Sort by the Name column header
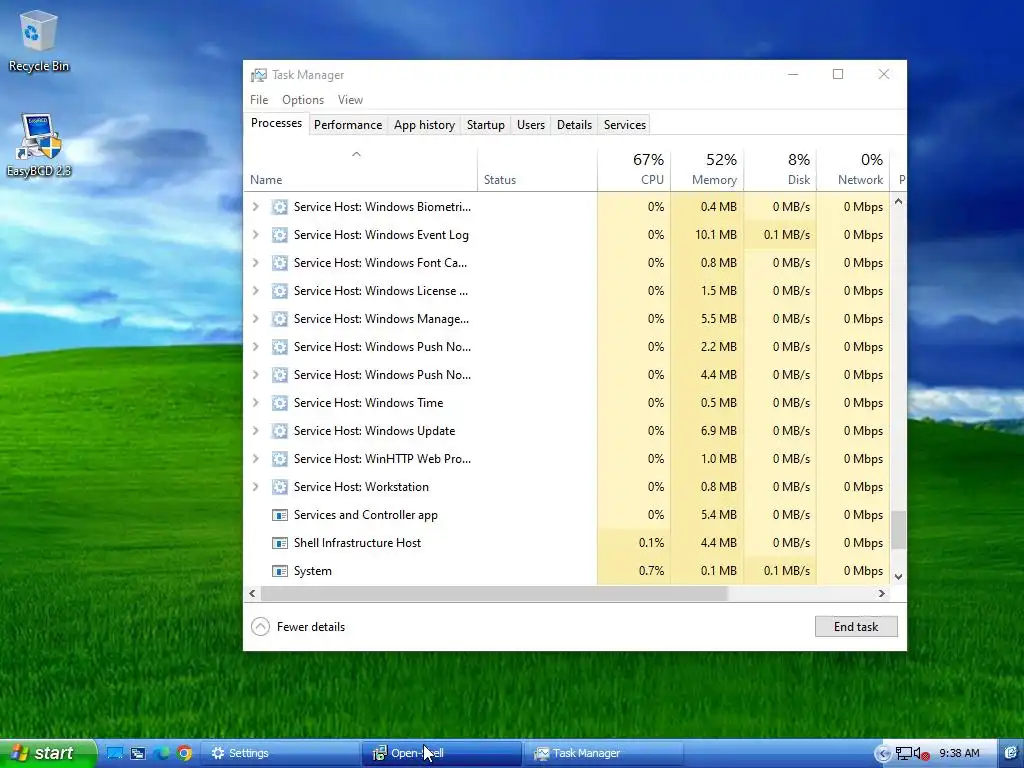1024x768 pixels. click(x=360, y=170)
